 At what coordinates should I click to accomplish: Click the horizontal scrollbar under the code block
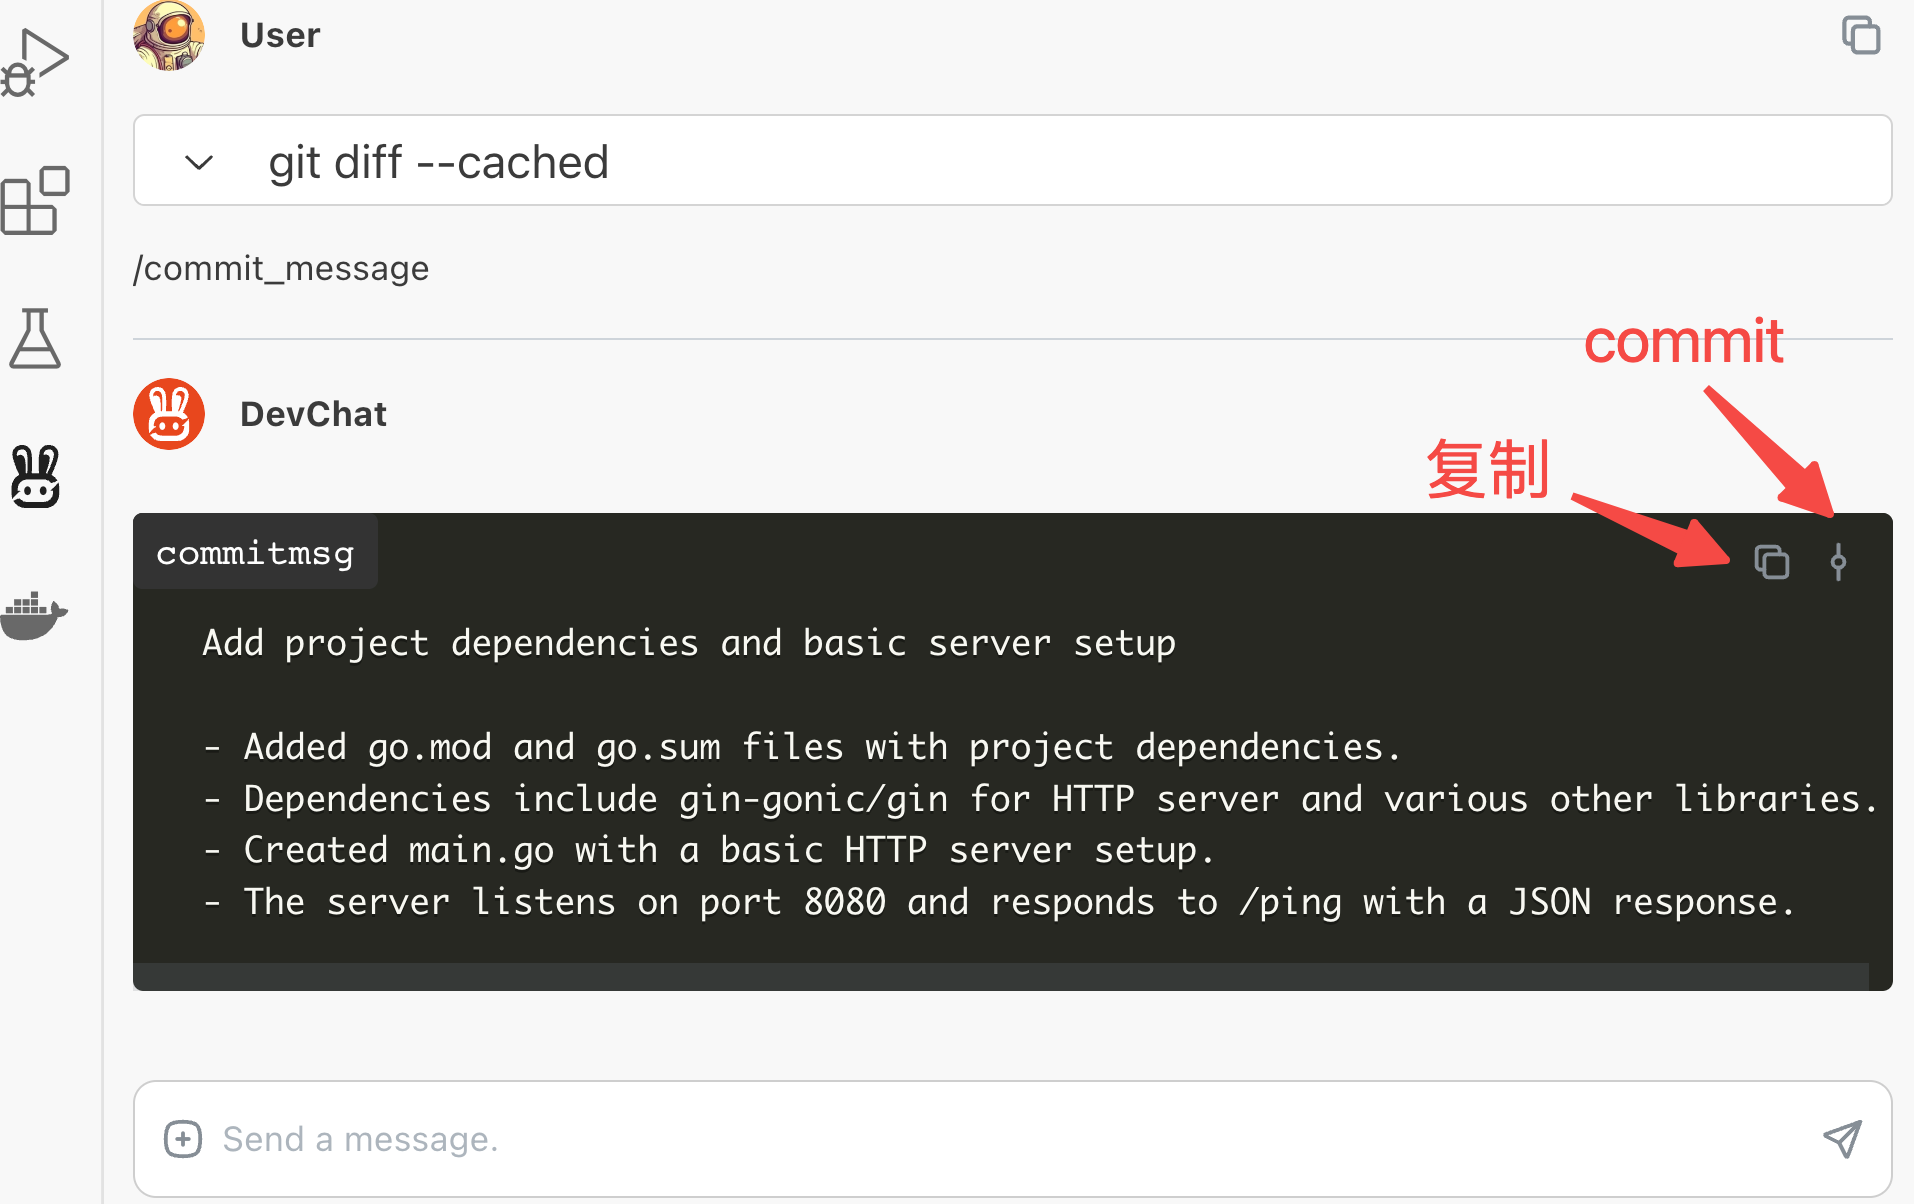[1001, 976]
